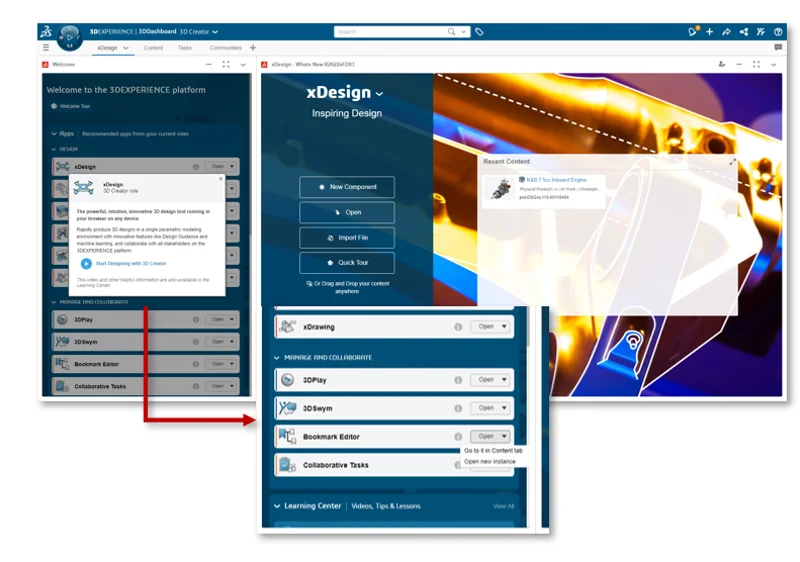Collapse the Learning Center section
Screen dimensions: 800x562
click(x=277, y=506)
